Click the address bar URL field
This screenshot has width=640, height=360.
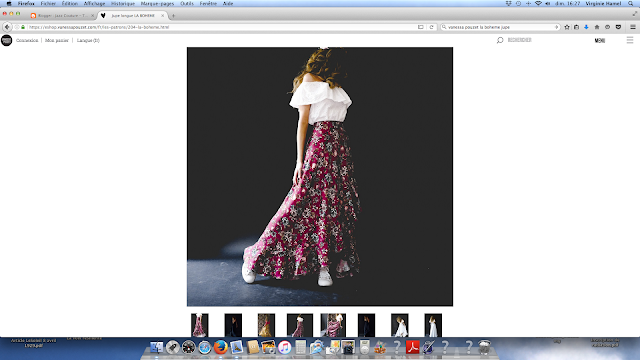tap(220, 27)
